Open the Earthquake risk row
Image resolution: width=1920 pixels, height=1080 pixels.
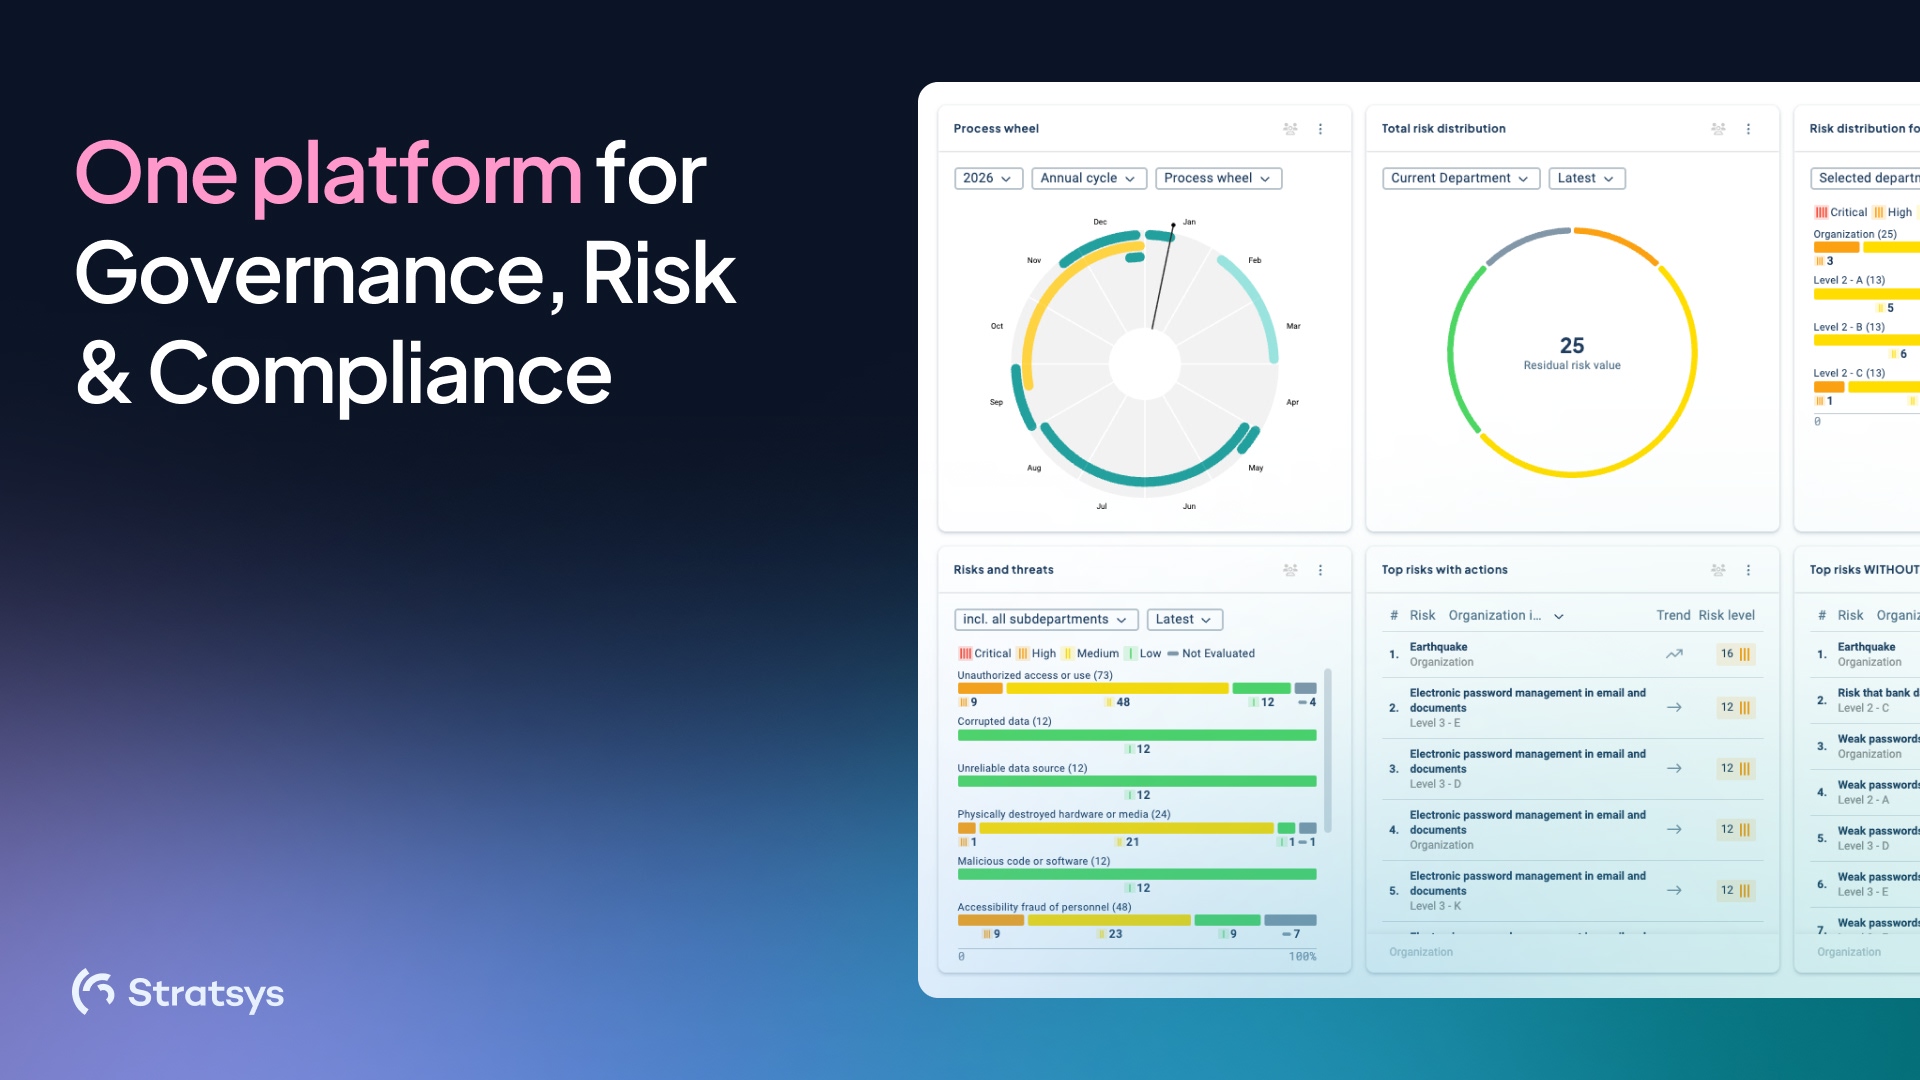[x=1572, y=654]
